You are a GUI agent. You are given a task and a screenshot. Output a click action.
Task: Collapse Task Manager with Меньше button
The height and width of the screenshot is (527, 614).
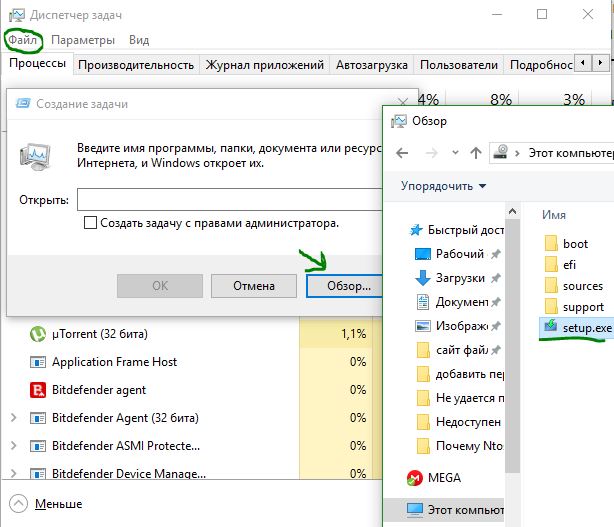[58, 504]
